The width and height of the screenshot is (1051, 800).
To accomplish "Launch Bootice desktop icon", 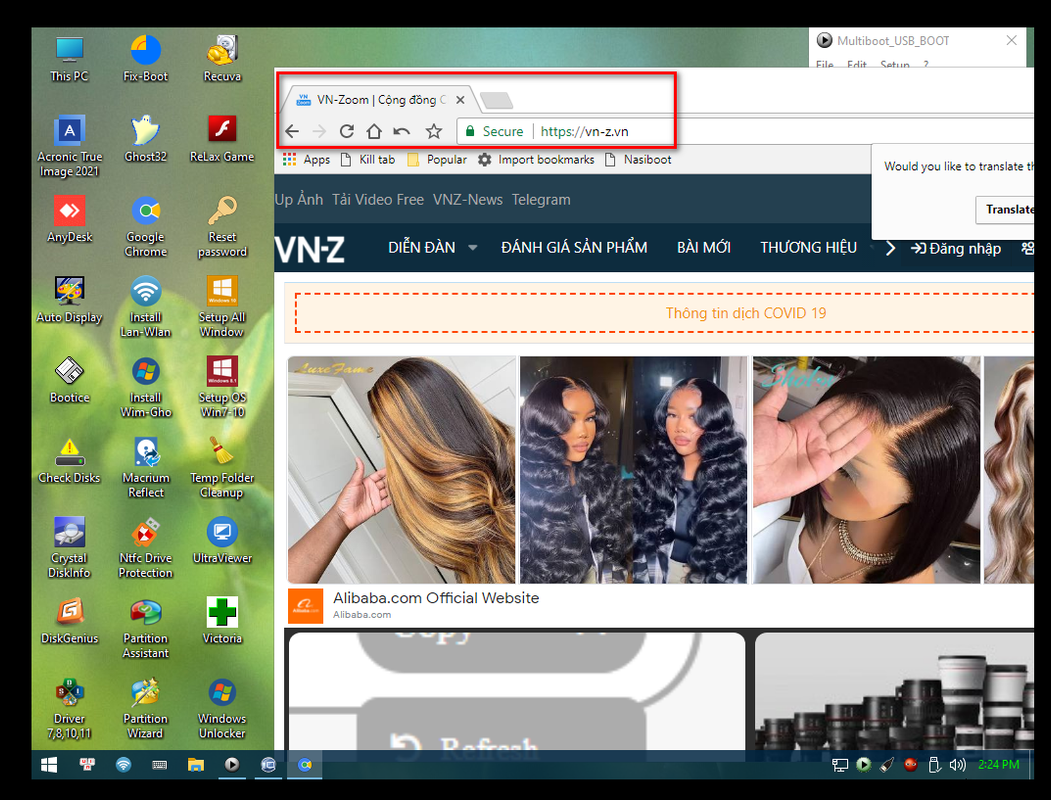I will click(x=70, y=381).
